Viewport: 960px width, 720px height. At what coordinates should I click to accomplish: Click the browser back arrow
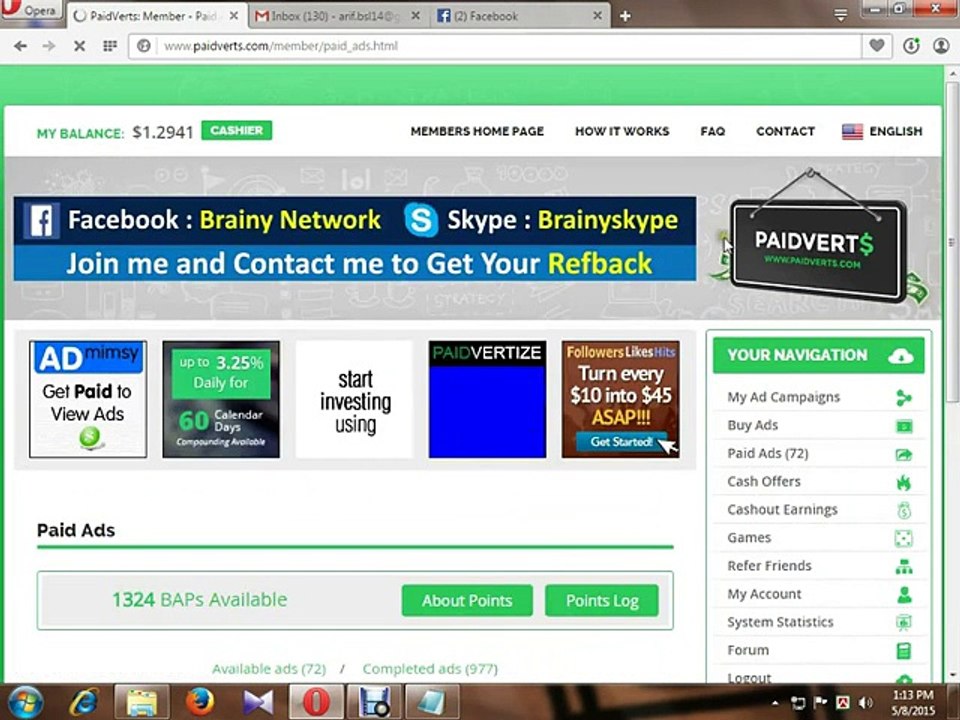(x=20, y=46)
